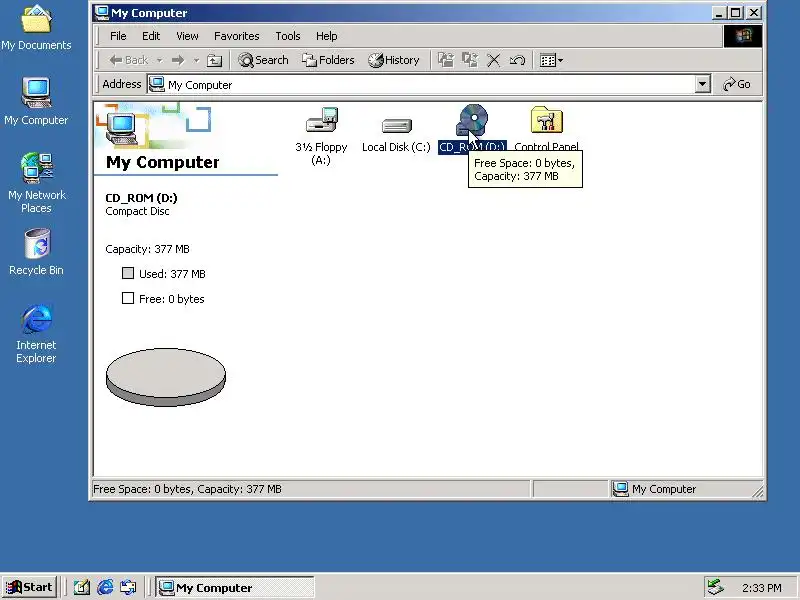
Task: Click the 2:33 PM clock
Action: [761, 588]
